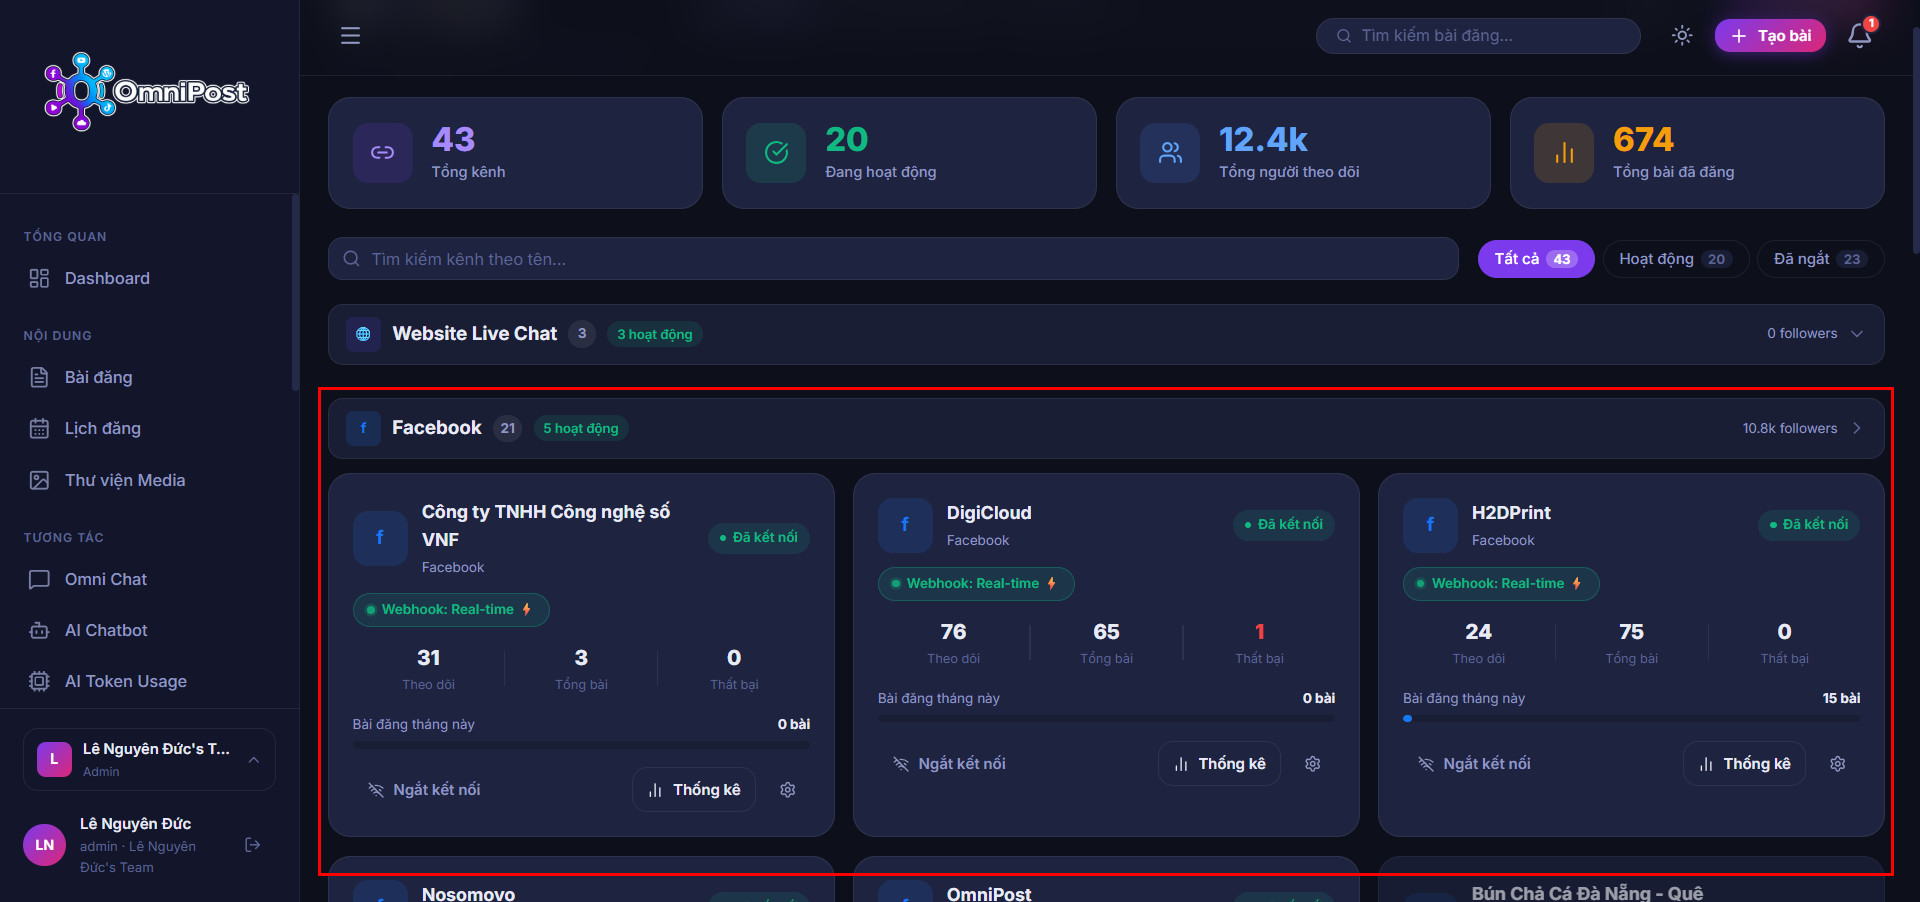Click the L team avatar
1920x902 pixels.
[x=54, y=759]
